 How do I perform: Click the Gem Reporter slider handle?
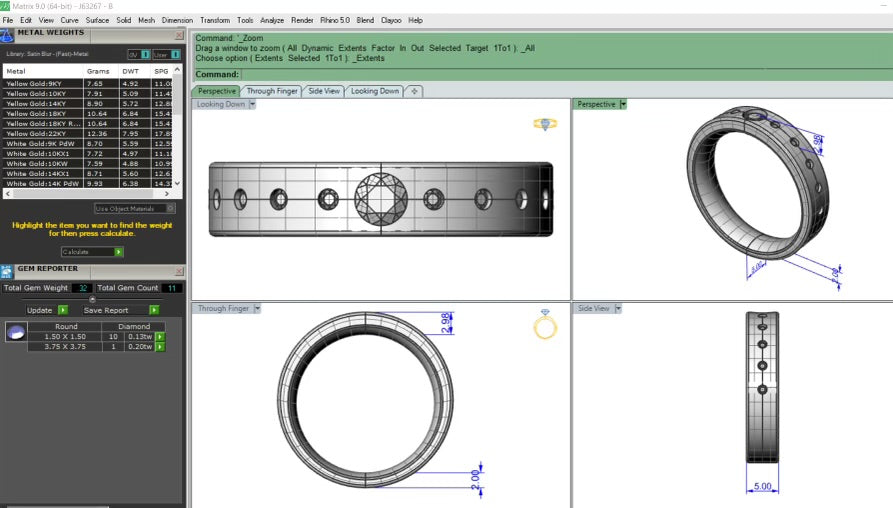[93, 299]
